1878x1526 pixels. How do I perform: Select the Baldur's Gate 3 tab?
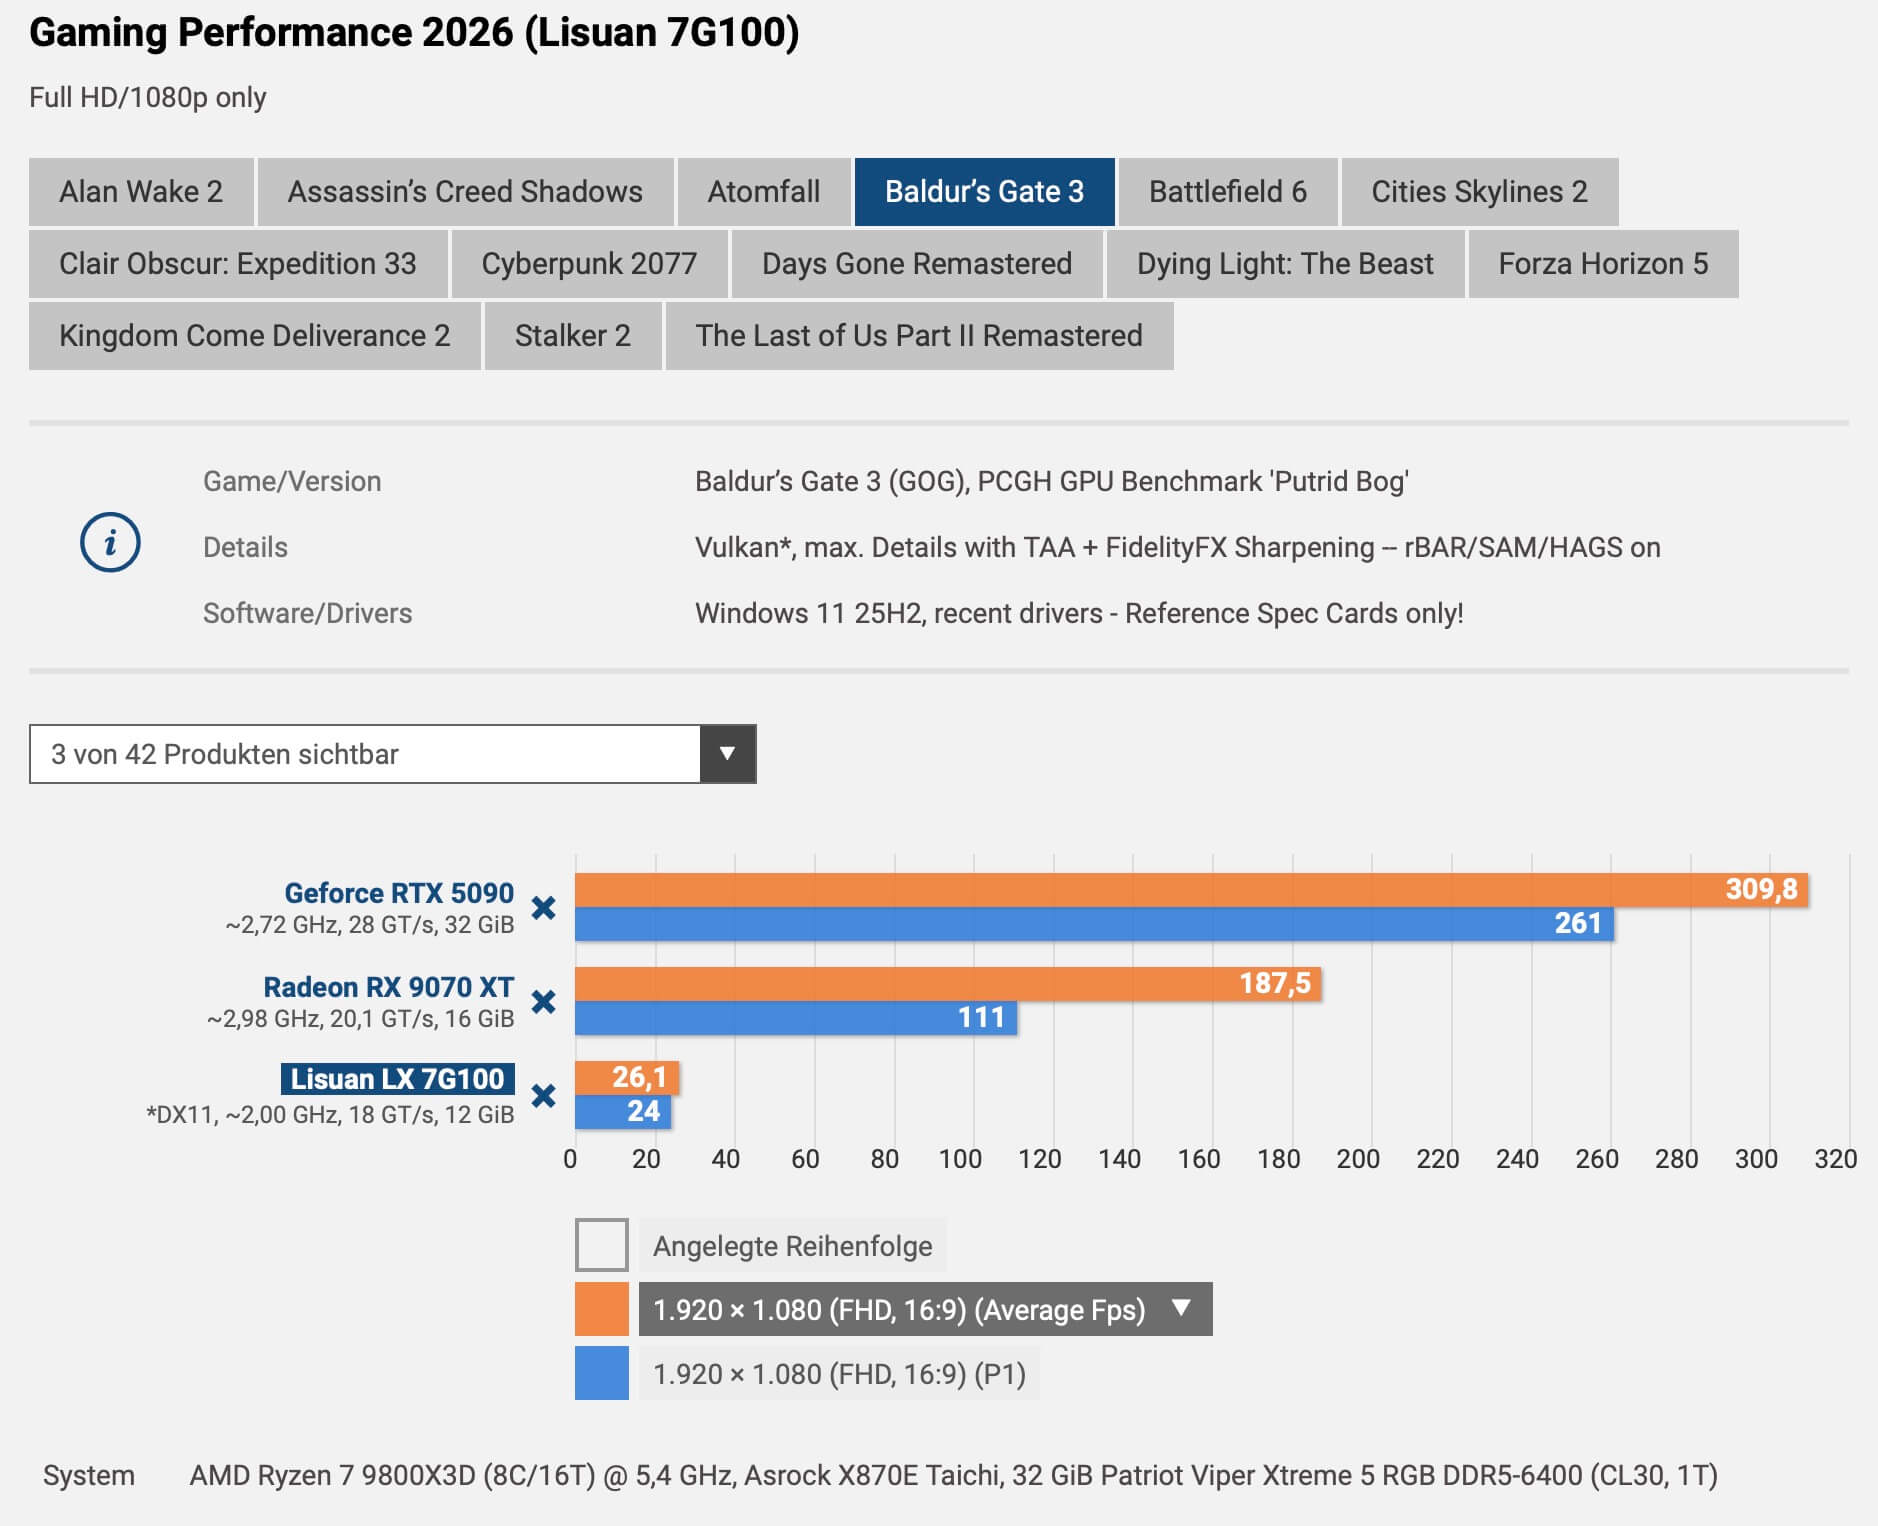pos(985,192)
